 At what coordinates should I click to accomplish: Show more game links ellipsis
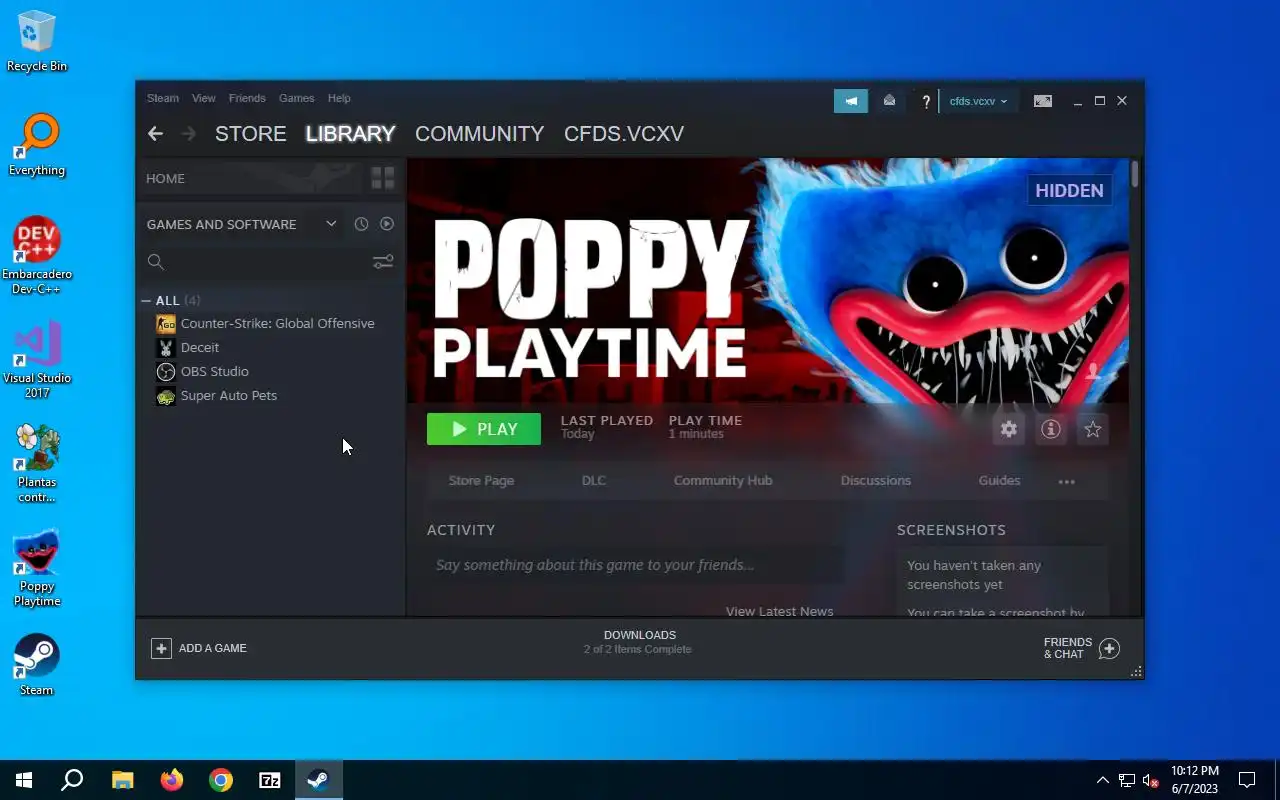click(1067, 481)
